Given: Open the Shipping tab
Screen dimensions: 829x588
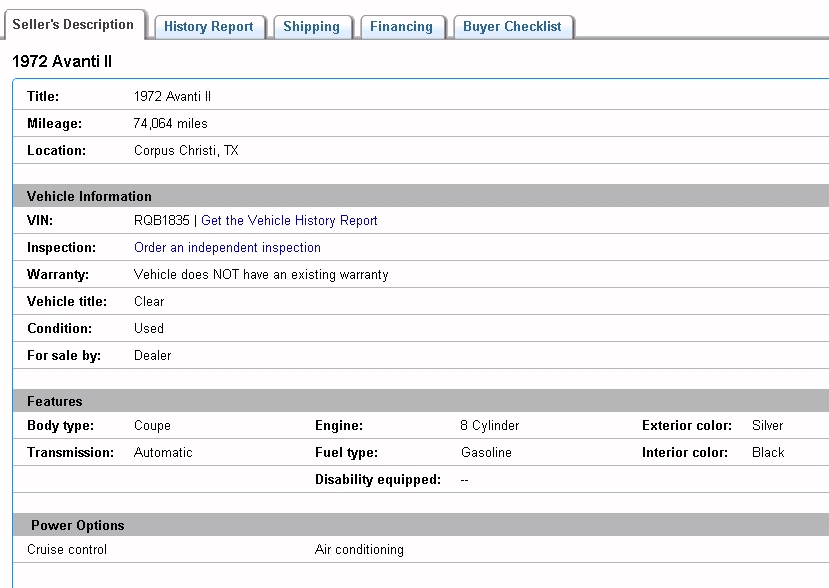Looking at the screenshot, I should [311, 27].
